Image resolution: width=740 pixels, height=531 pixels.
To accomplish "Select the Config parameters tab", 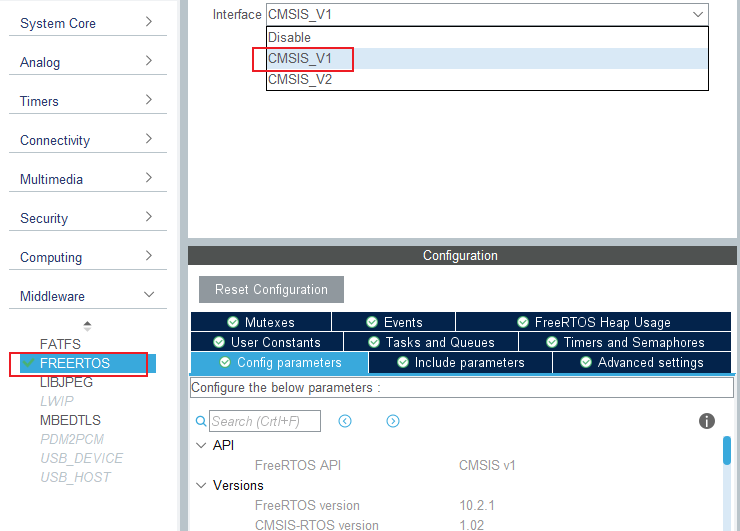I will (x=280, y=362).
